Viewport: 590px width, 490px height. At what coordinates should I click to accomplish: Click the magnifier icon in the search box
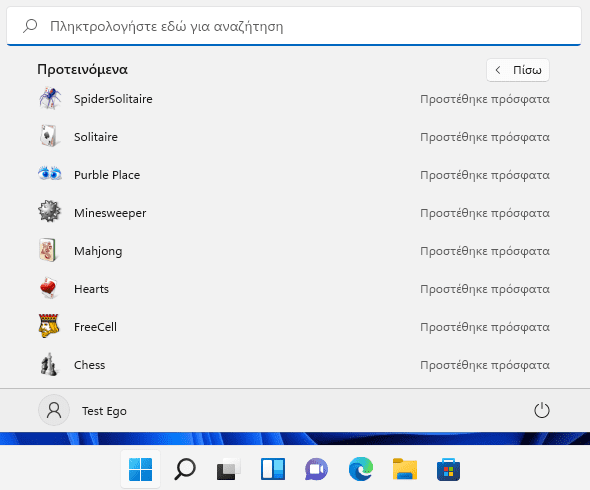click(x=30, y=26)
